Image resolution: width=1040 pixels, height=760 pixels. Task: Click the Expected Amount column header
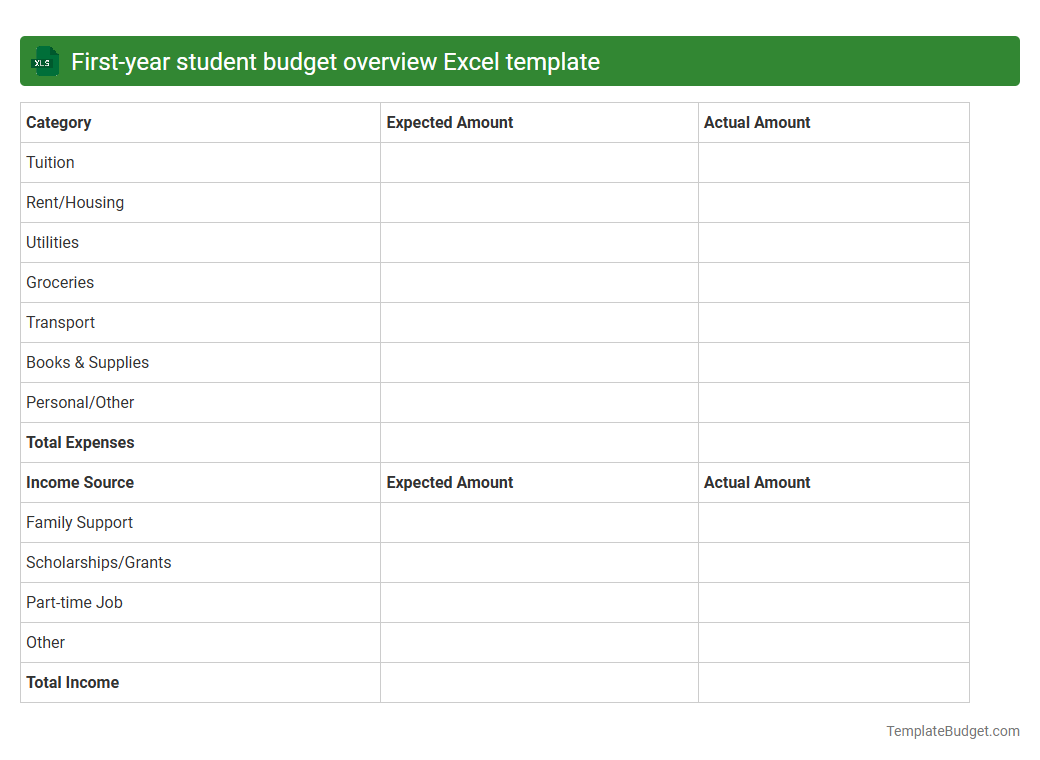click(449, 122)
